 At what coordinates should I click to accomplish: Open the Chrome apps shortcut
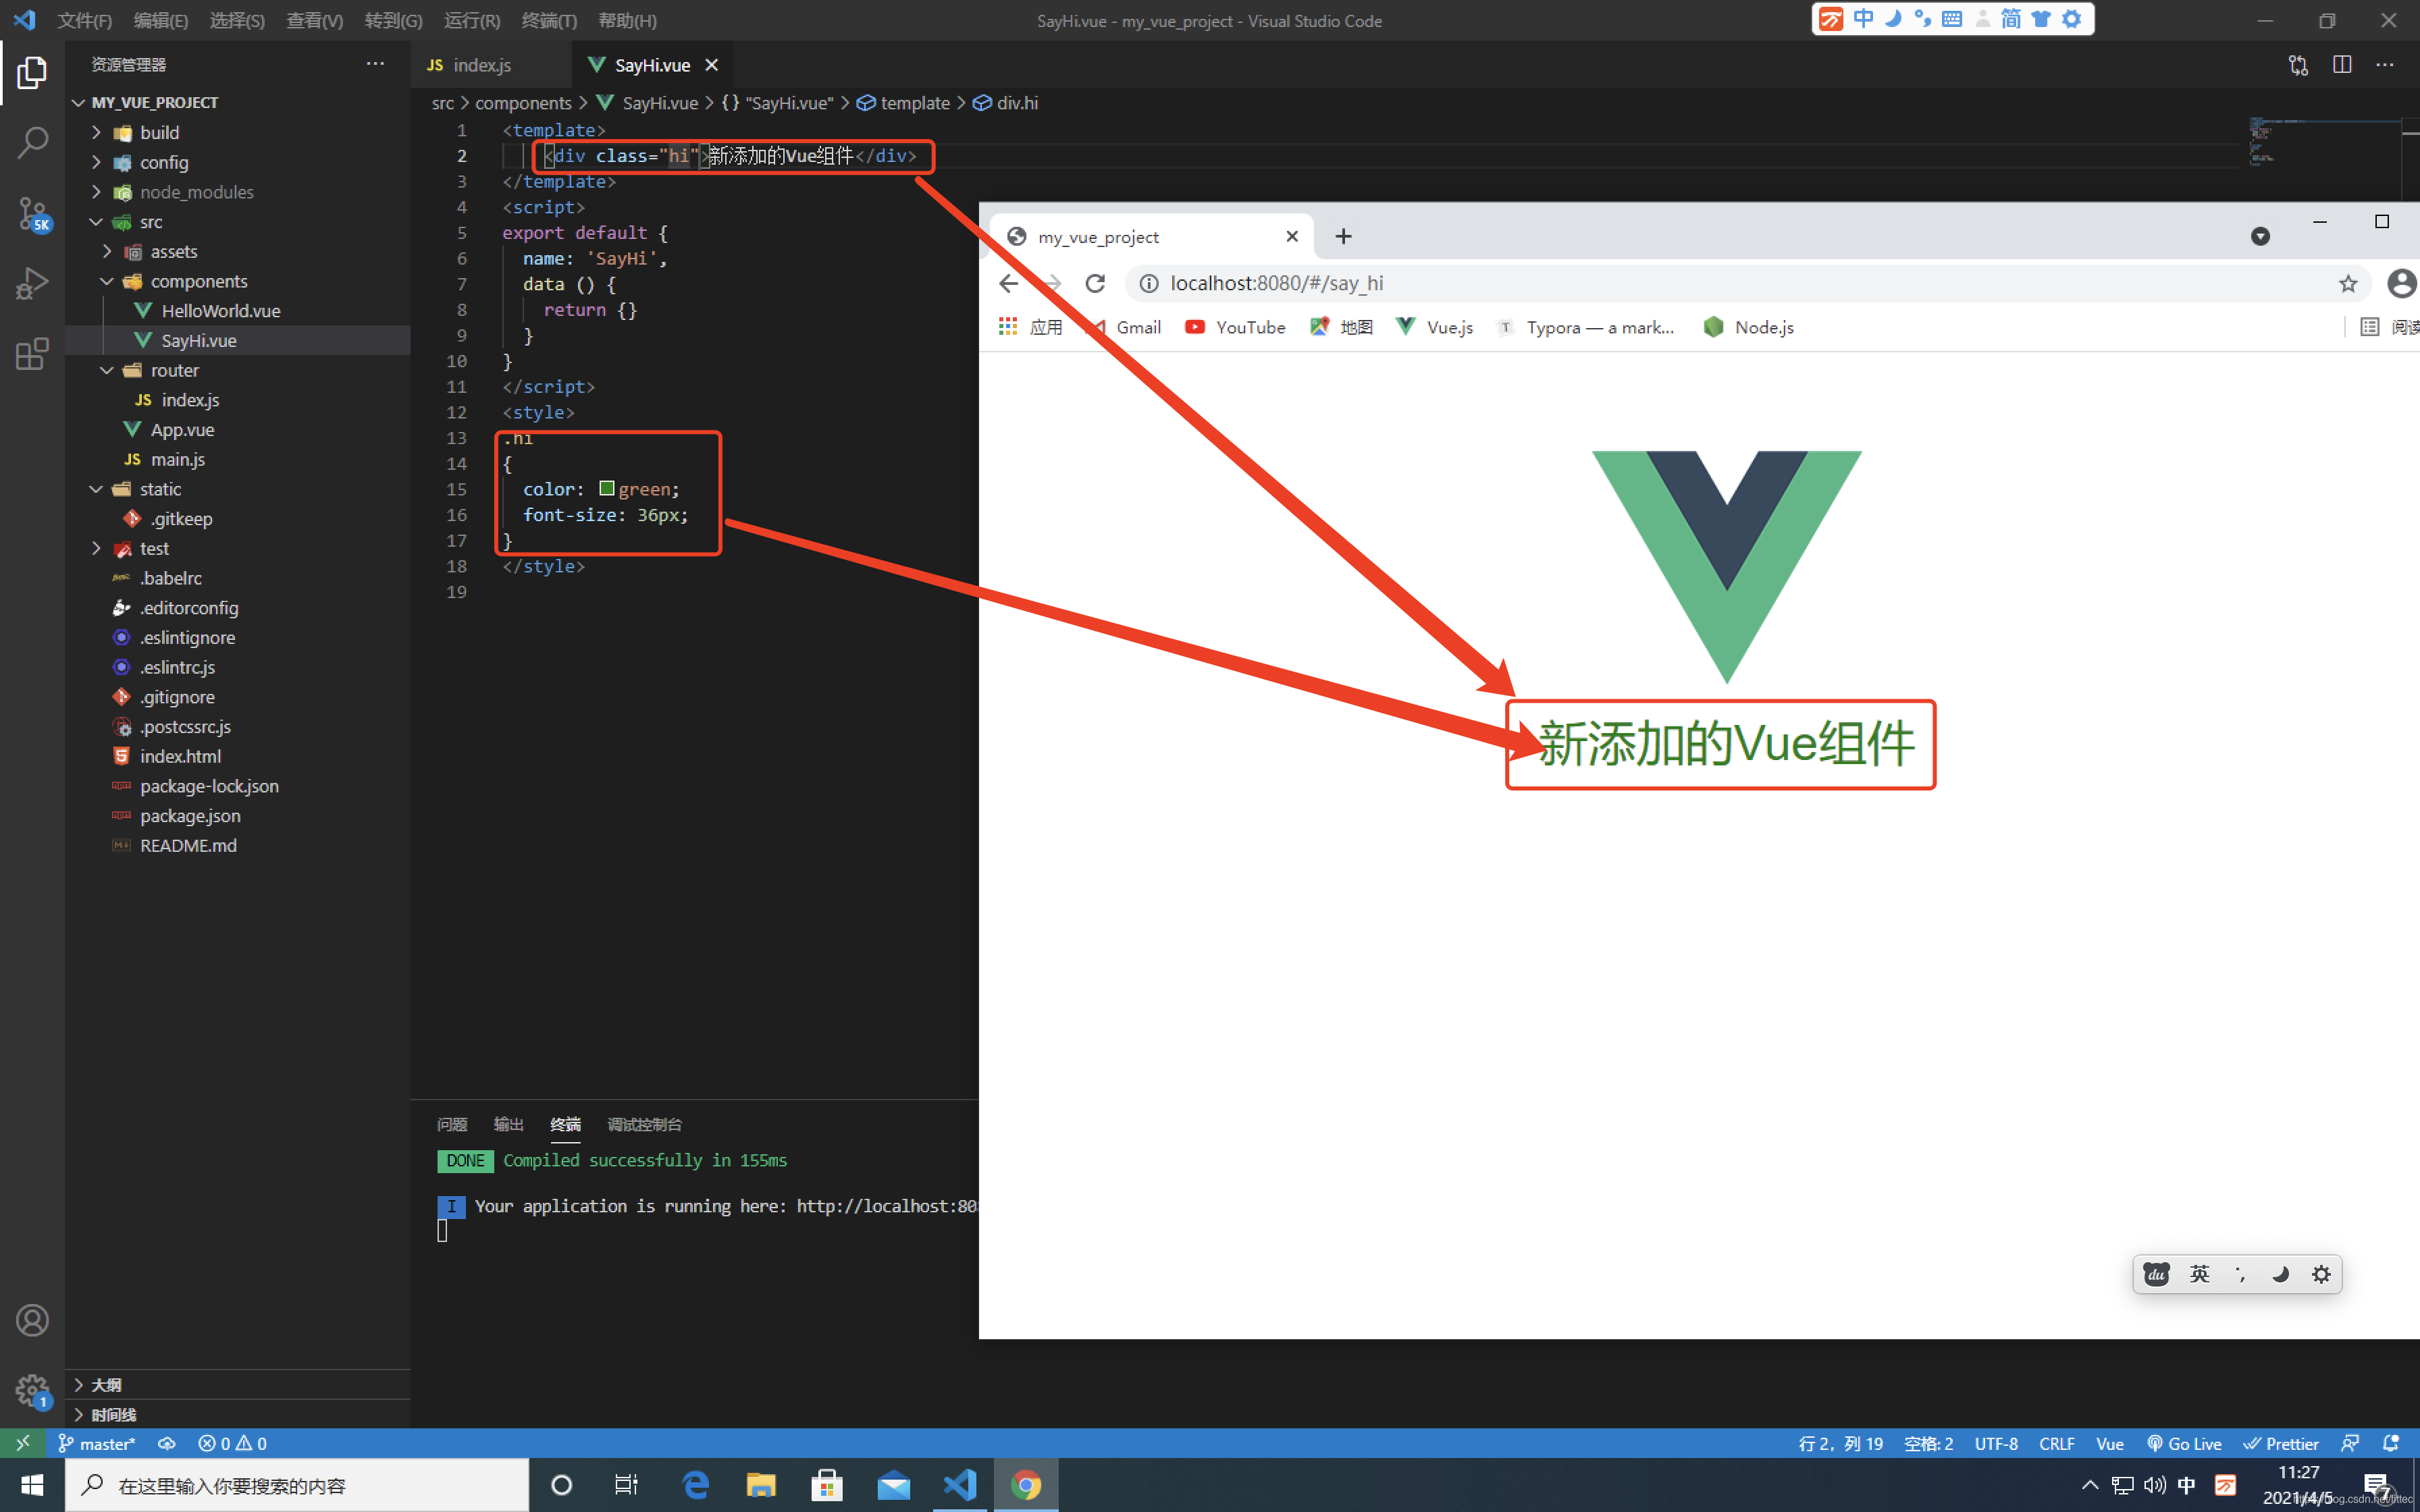point(1031,327)
